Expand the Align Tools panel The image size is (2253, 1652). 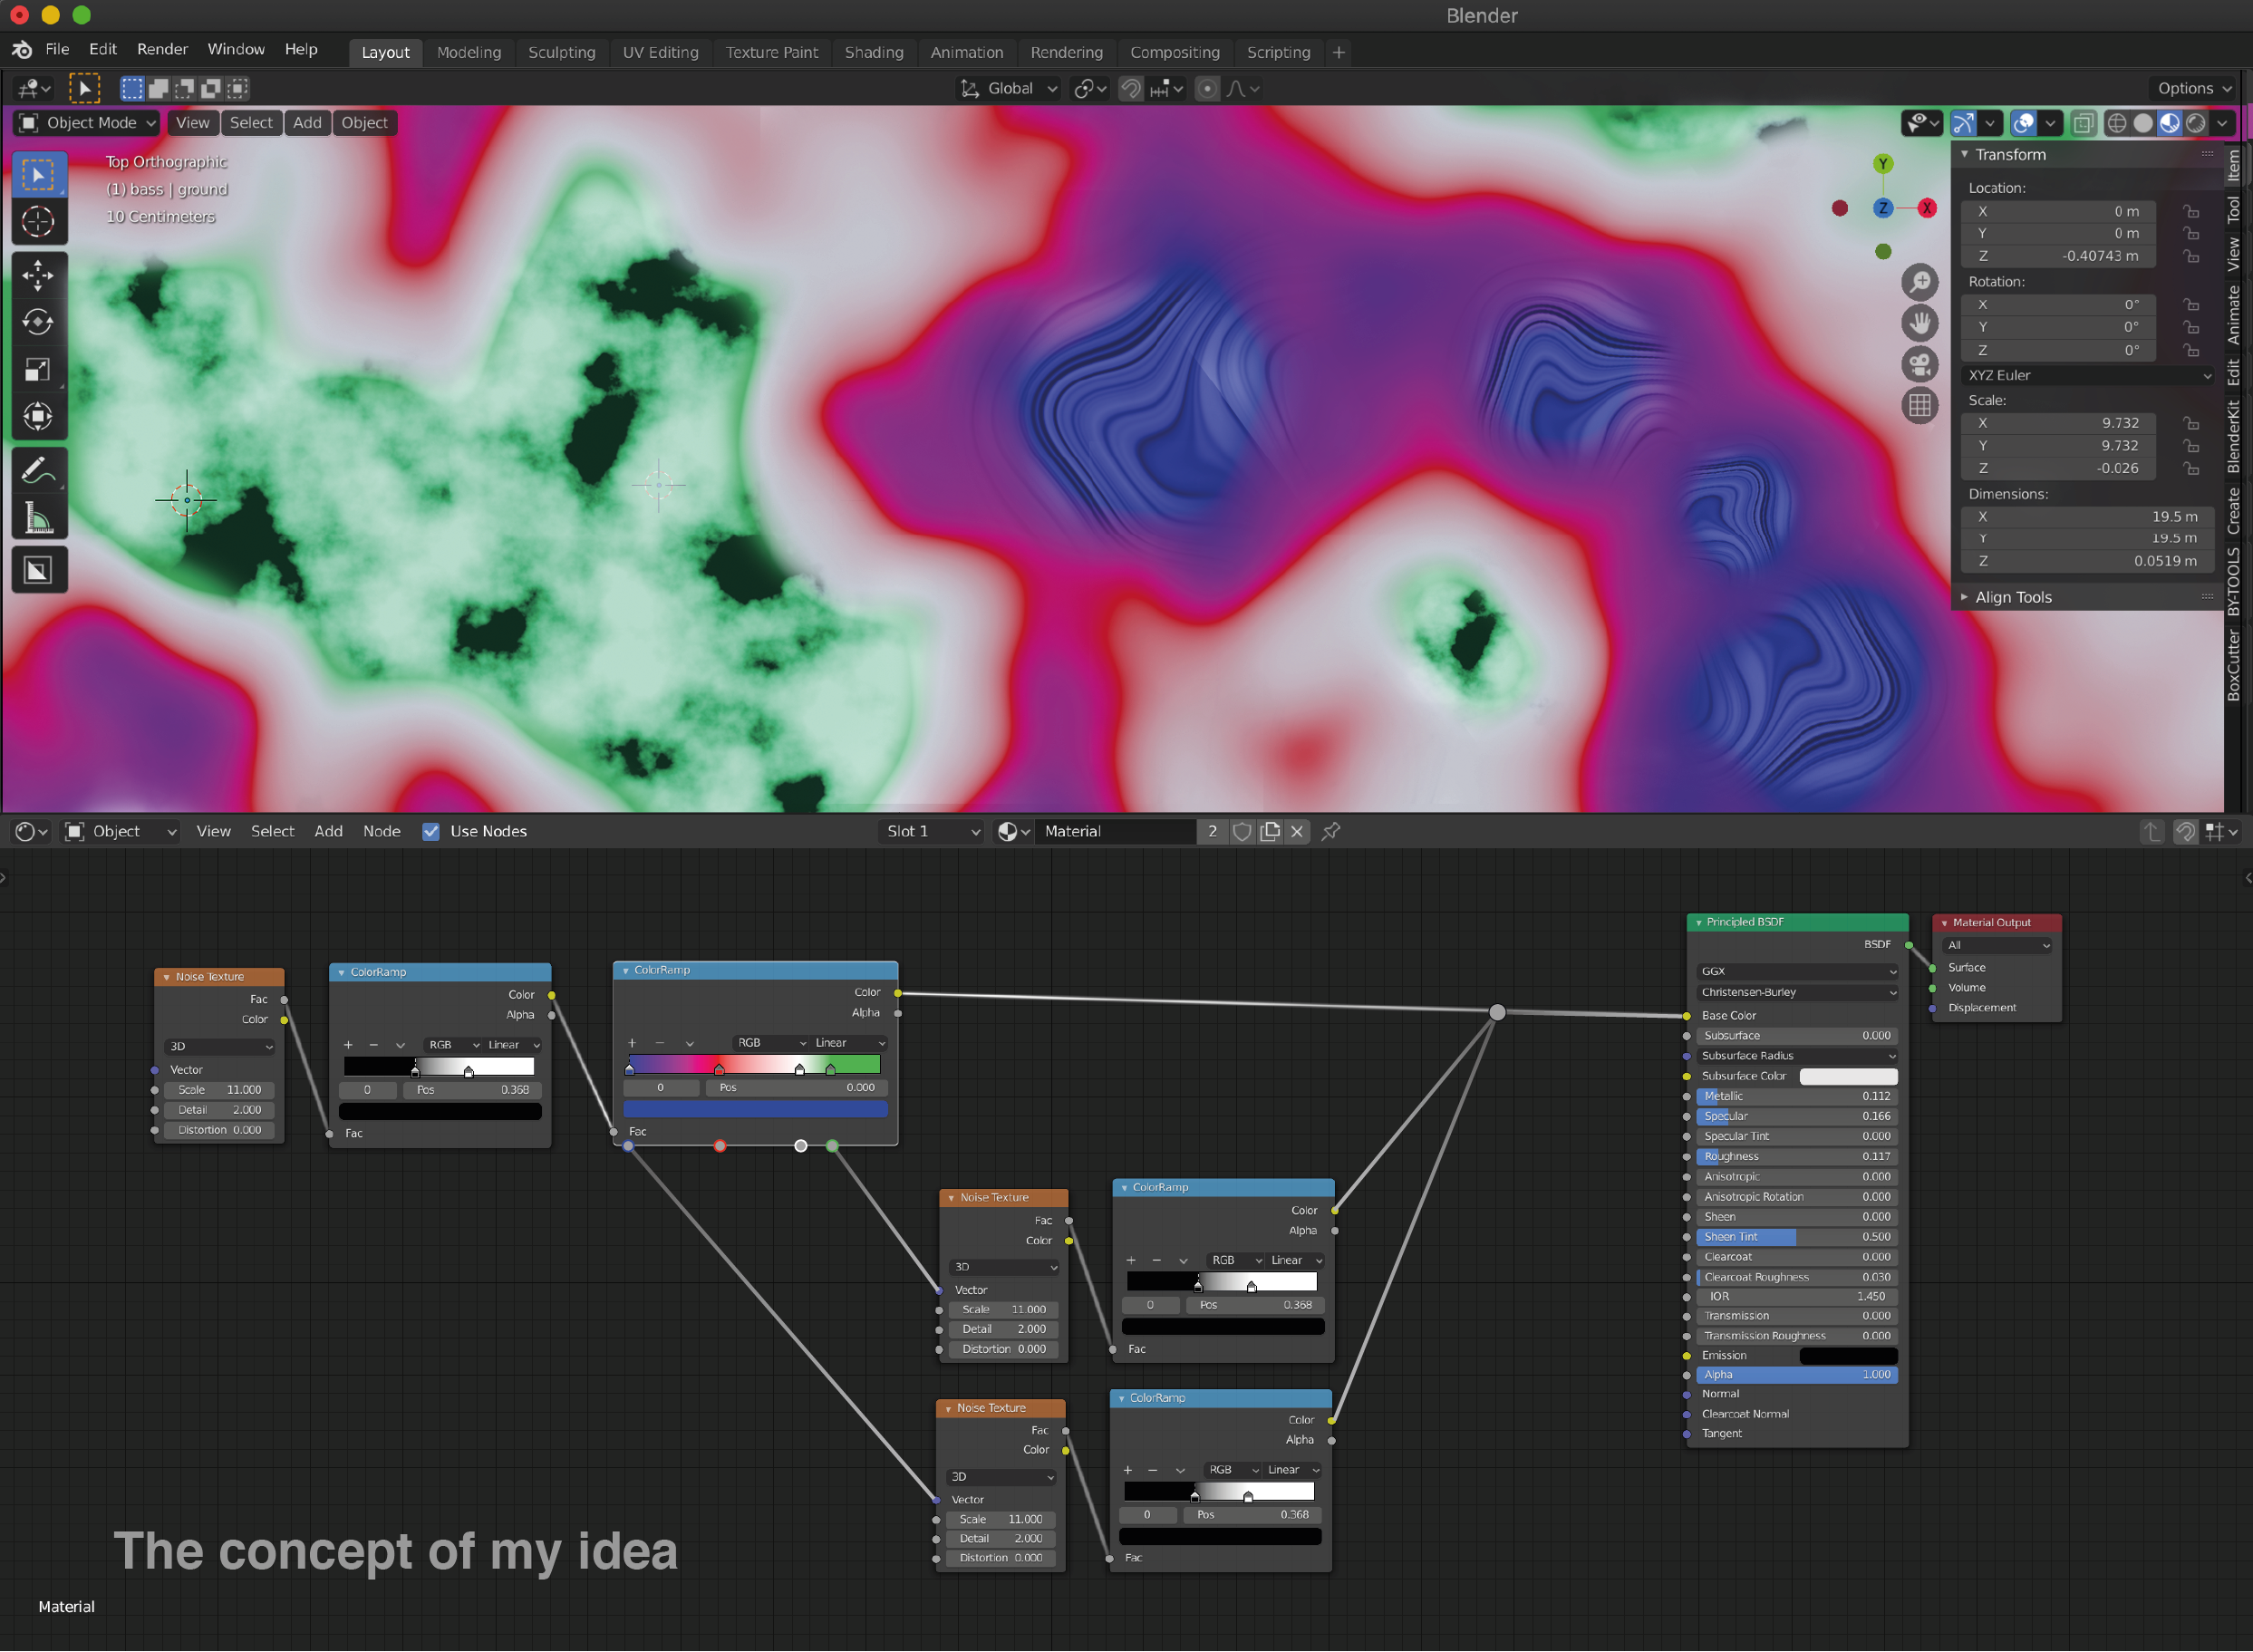point(2012,597)
